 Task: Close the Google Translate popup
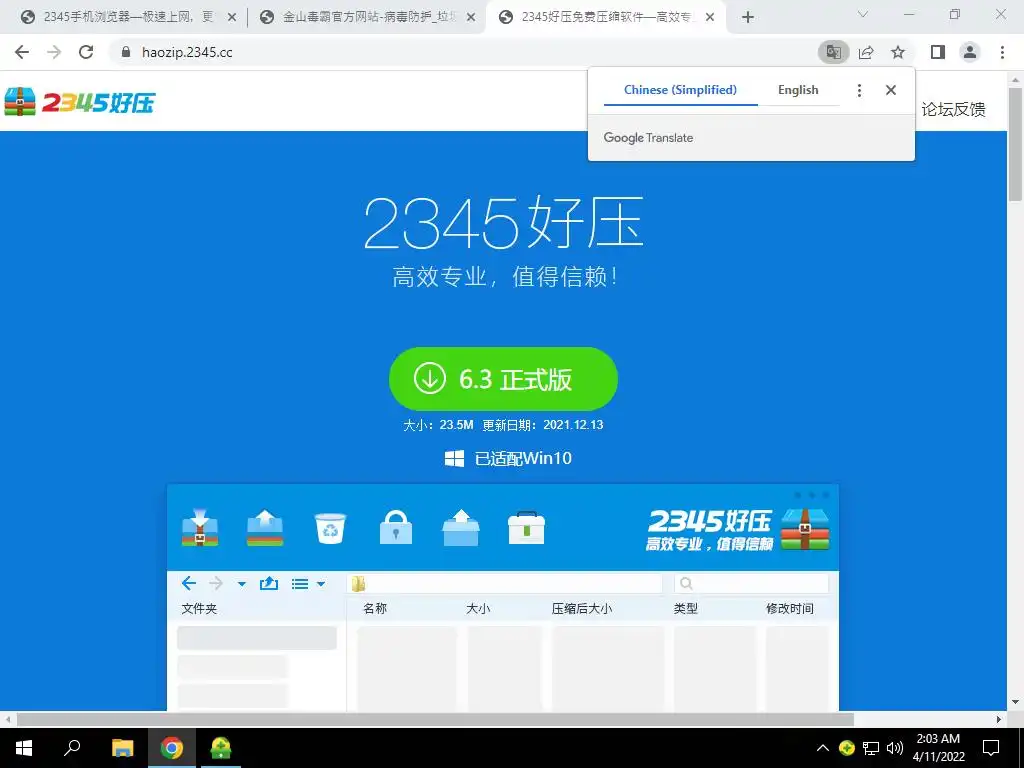point(891,90)
